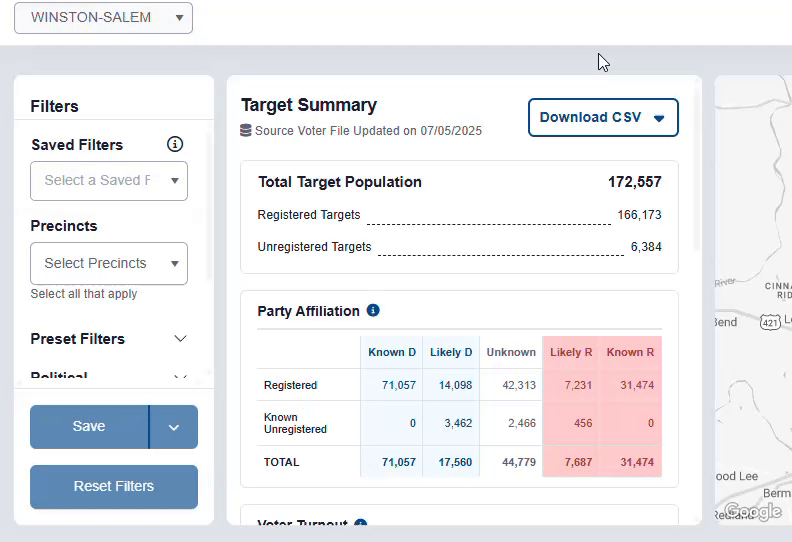Click the Unknown column header
Image resolution: width=792 pixels, height=542 pixels.
(x=511, y=352)
